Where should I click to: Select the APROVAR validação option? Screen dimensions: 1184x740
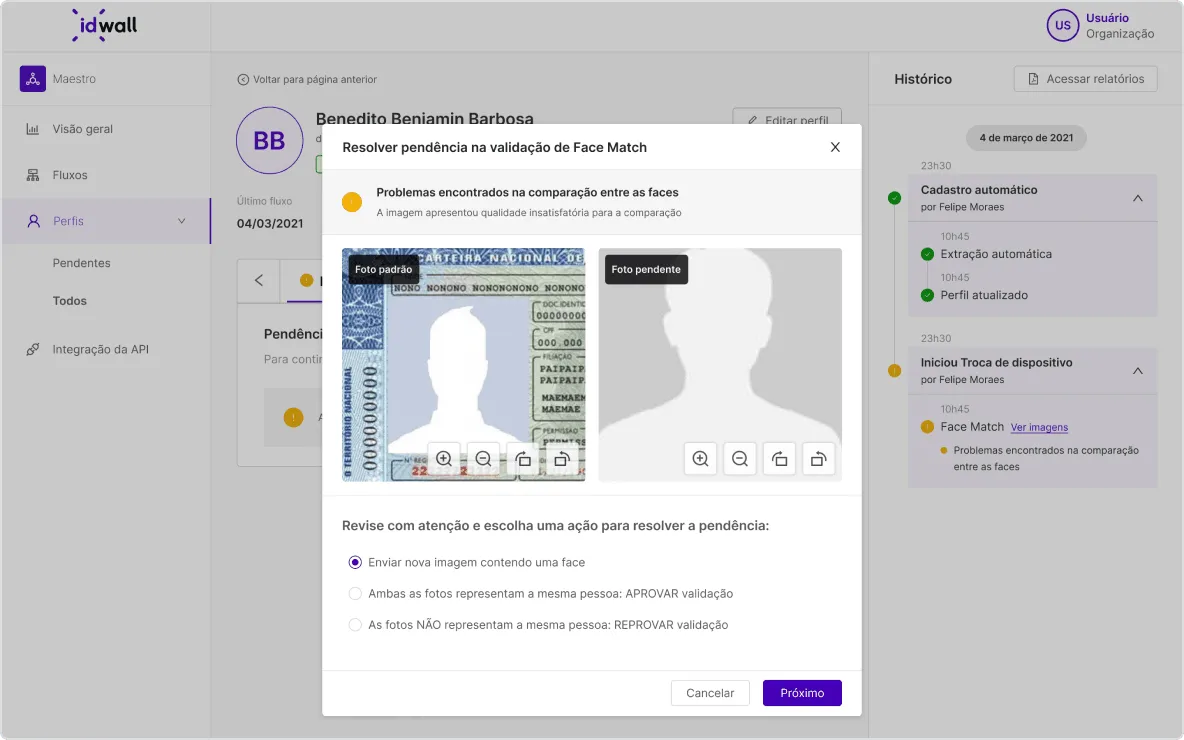click(355, 594)
